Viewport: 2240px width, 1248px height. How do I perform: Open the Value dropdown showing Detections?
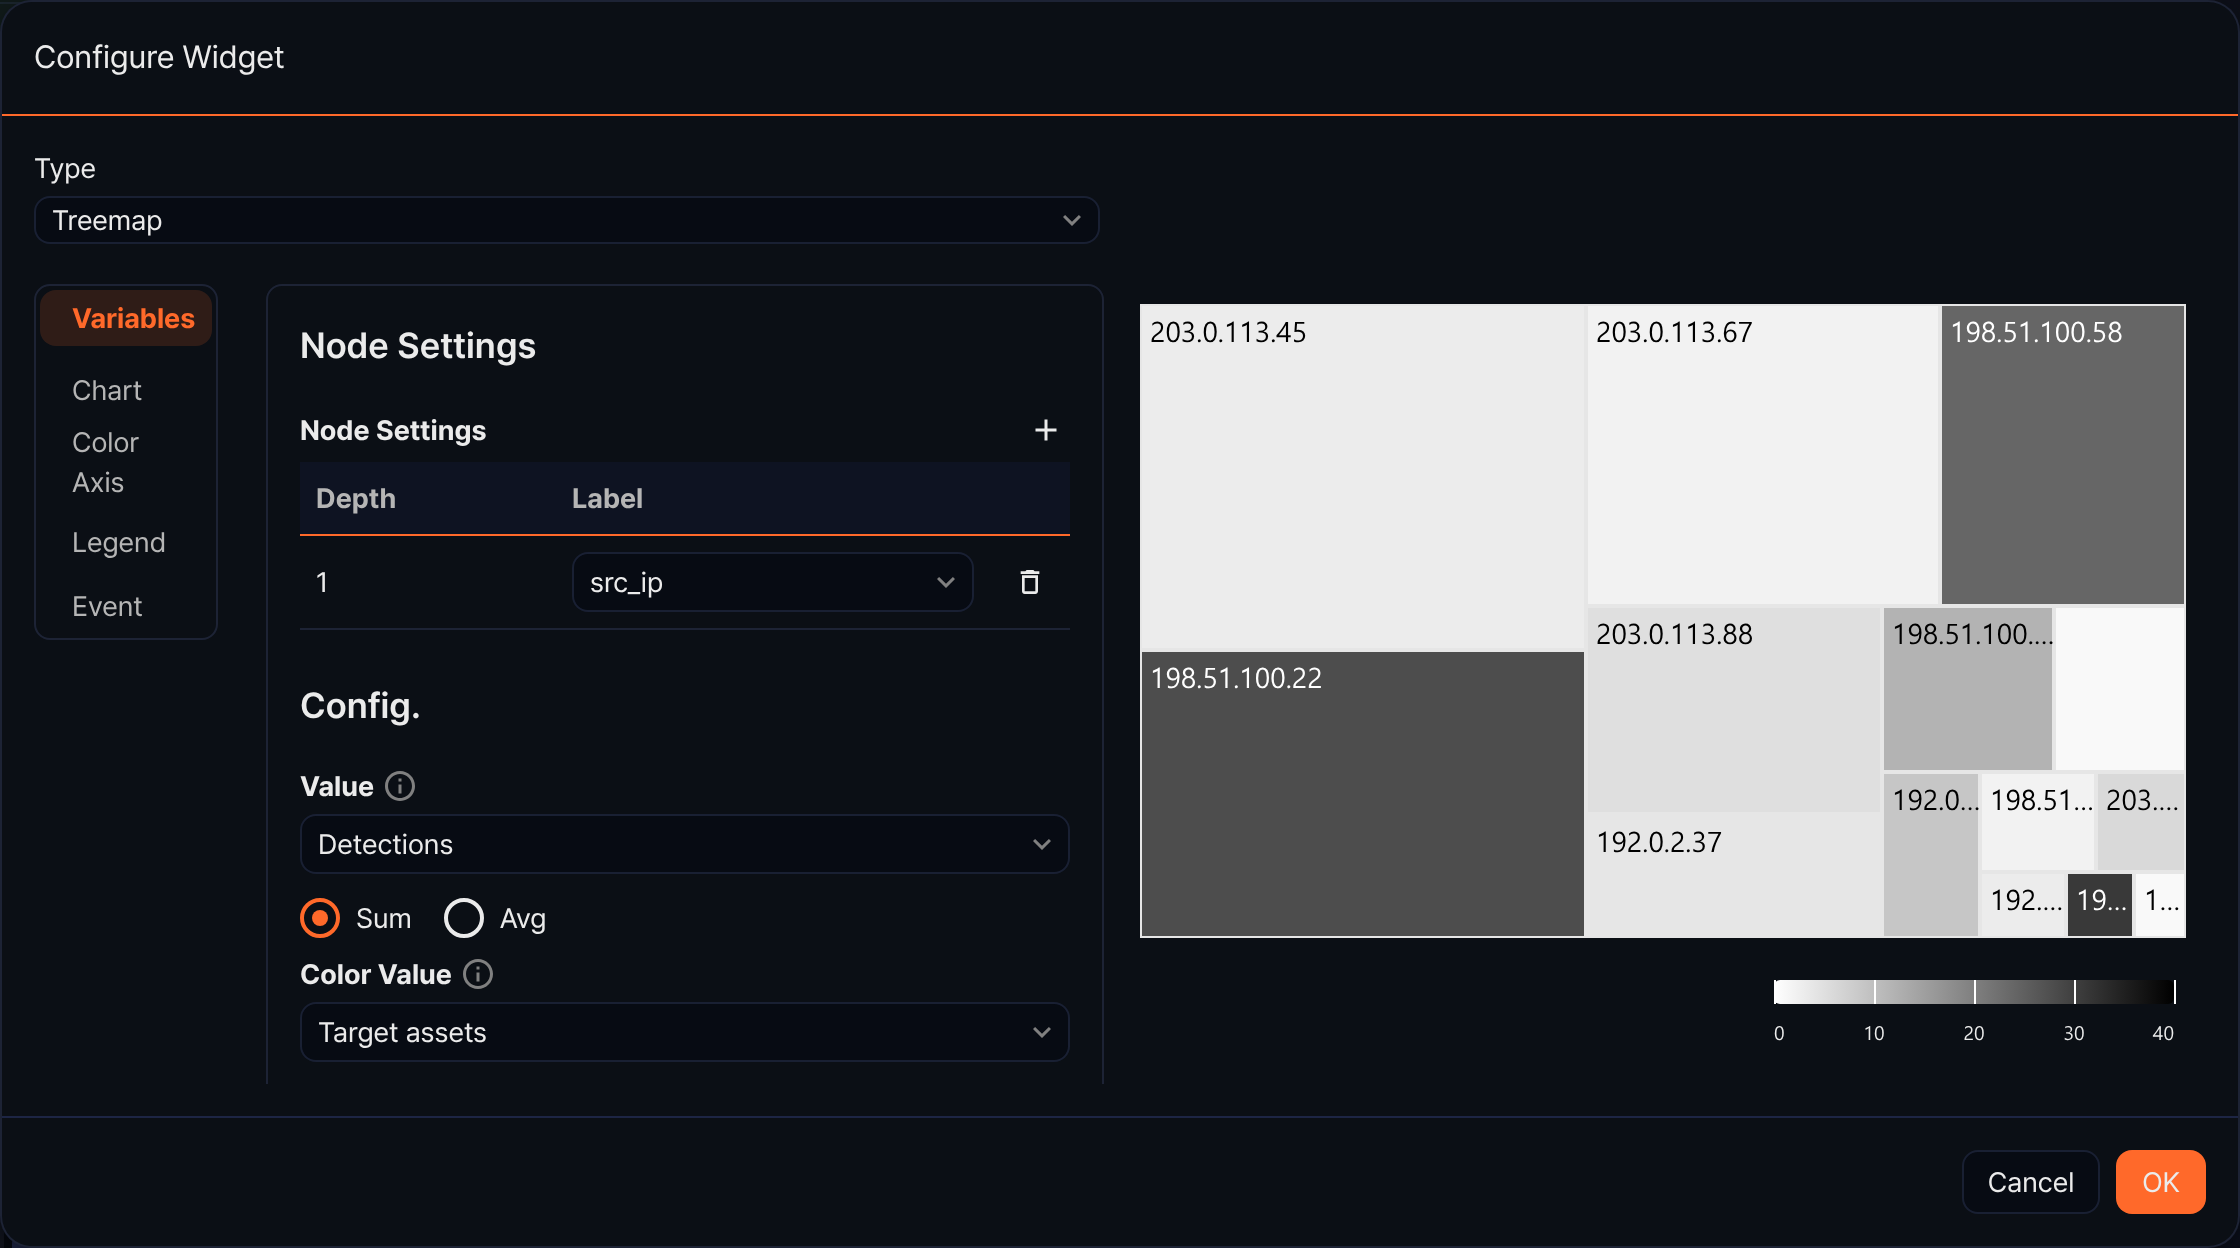pyautogui.click(x=684, y=844)
